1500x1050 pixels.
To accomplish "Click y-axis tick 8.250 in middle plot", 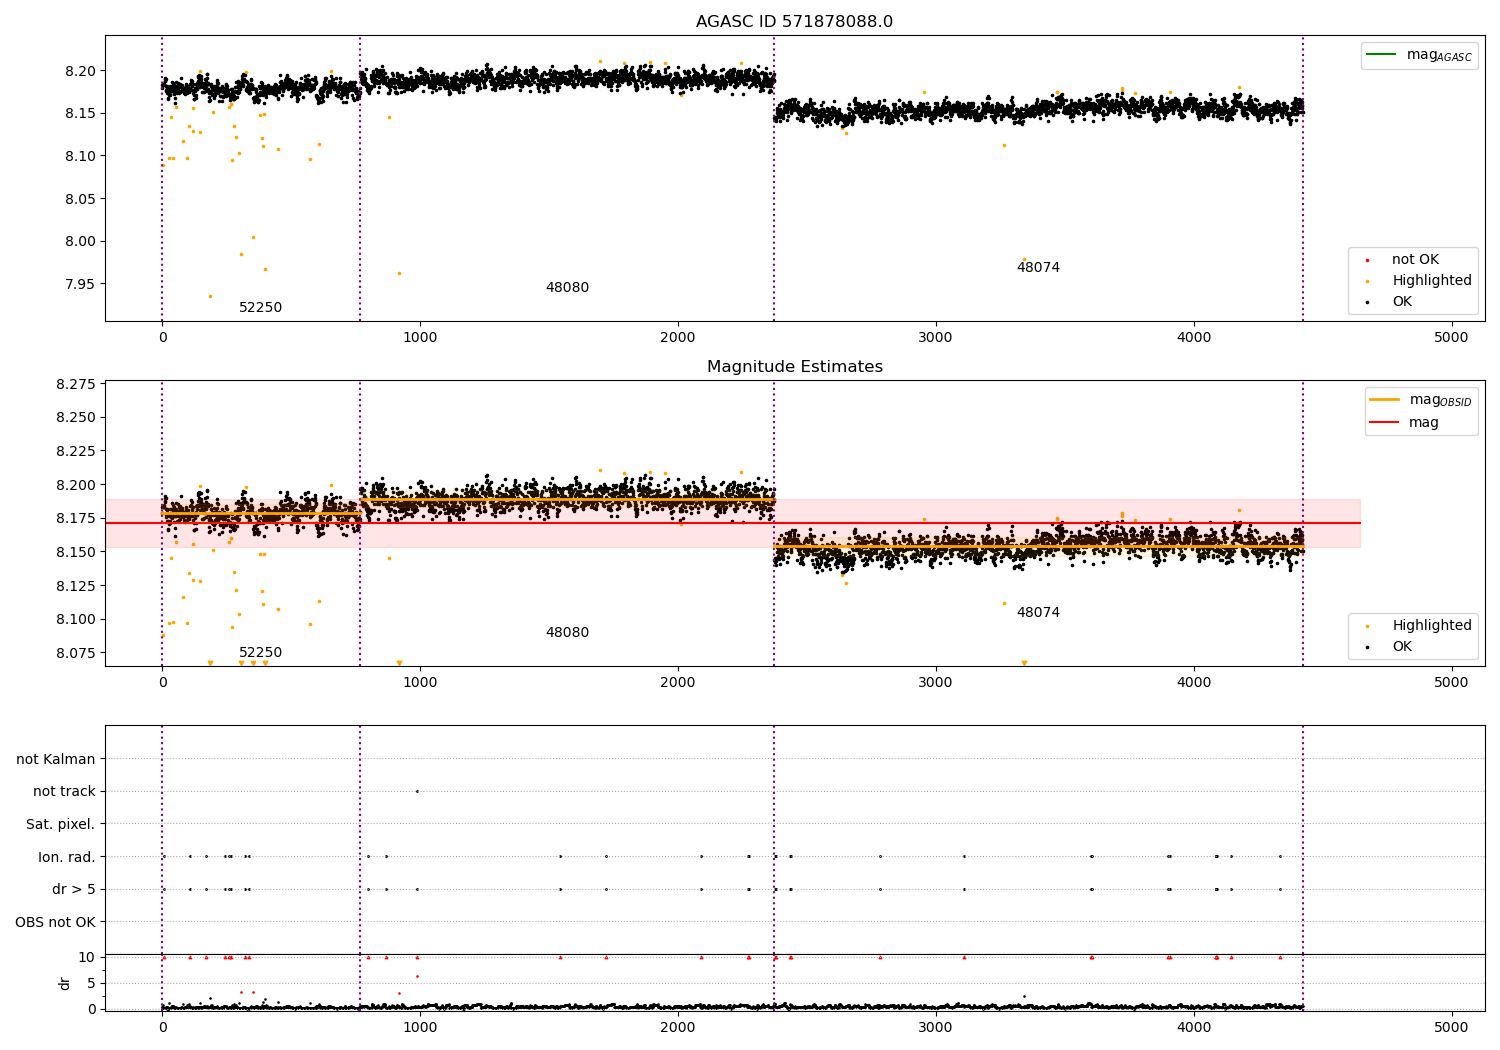I will click(77, 418).
